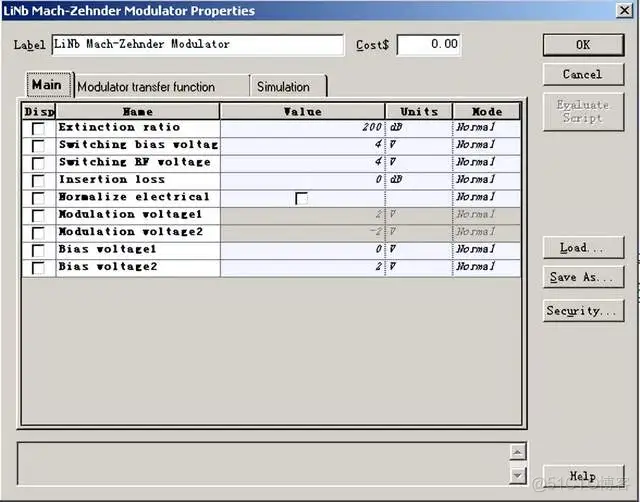640x502 pixels.
Task: Edit Switching bias voltage value
Action: 302,145
